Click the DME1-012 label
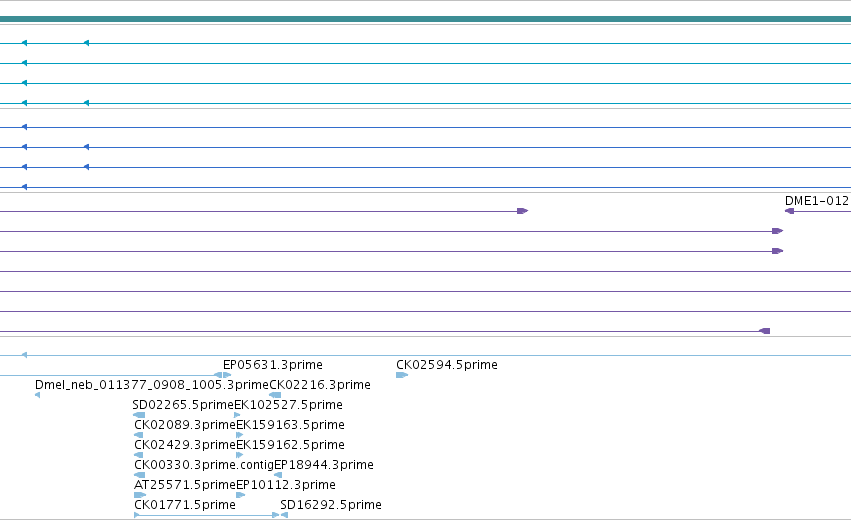This screenshot has width=851, height=520. (x=817, y=201)
